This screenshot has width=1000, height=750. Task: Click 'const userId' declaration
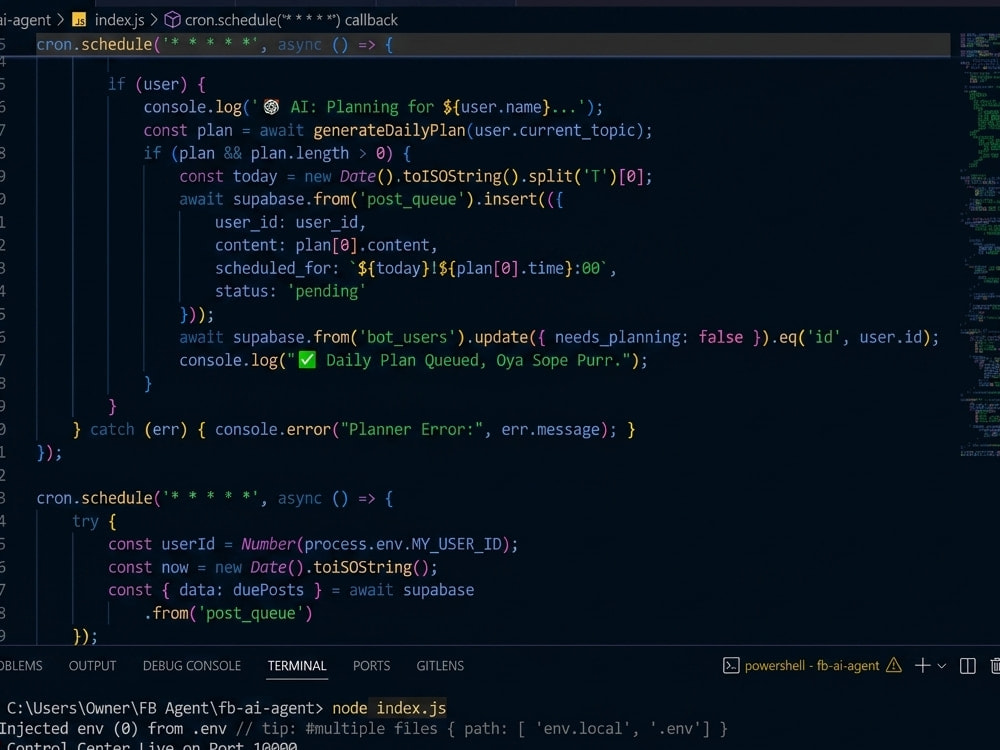[161, 544]
